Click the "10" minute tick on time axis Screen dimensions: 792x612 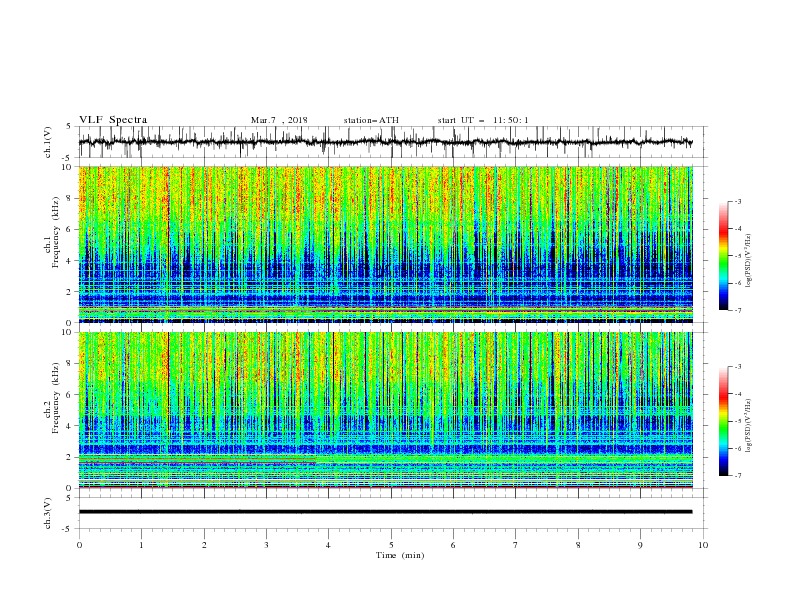click(703, 545)
